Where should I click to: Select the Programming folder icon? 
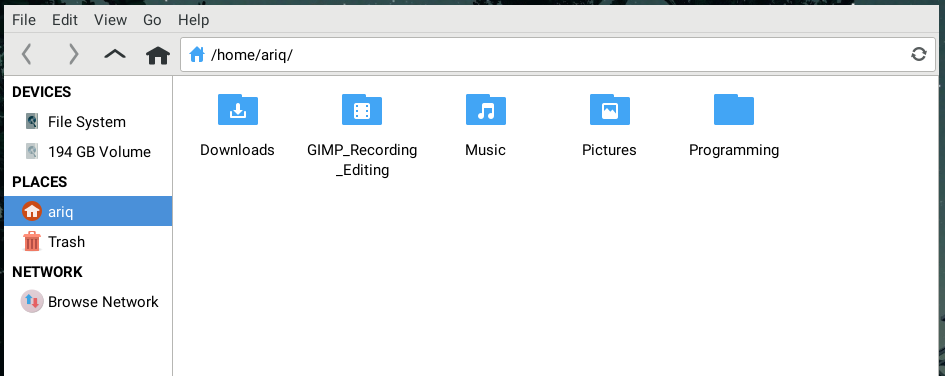[734, 109]
